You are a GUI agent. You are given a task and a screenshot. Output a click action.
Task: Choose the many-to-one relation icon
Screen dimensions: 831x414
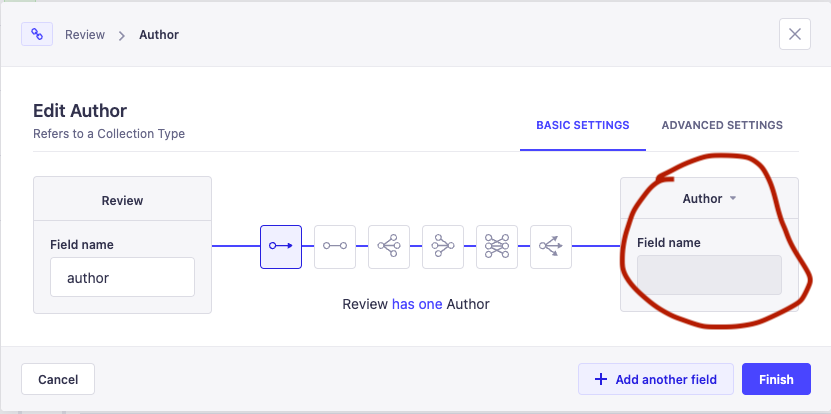click(443, 247)
